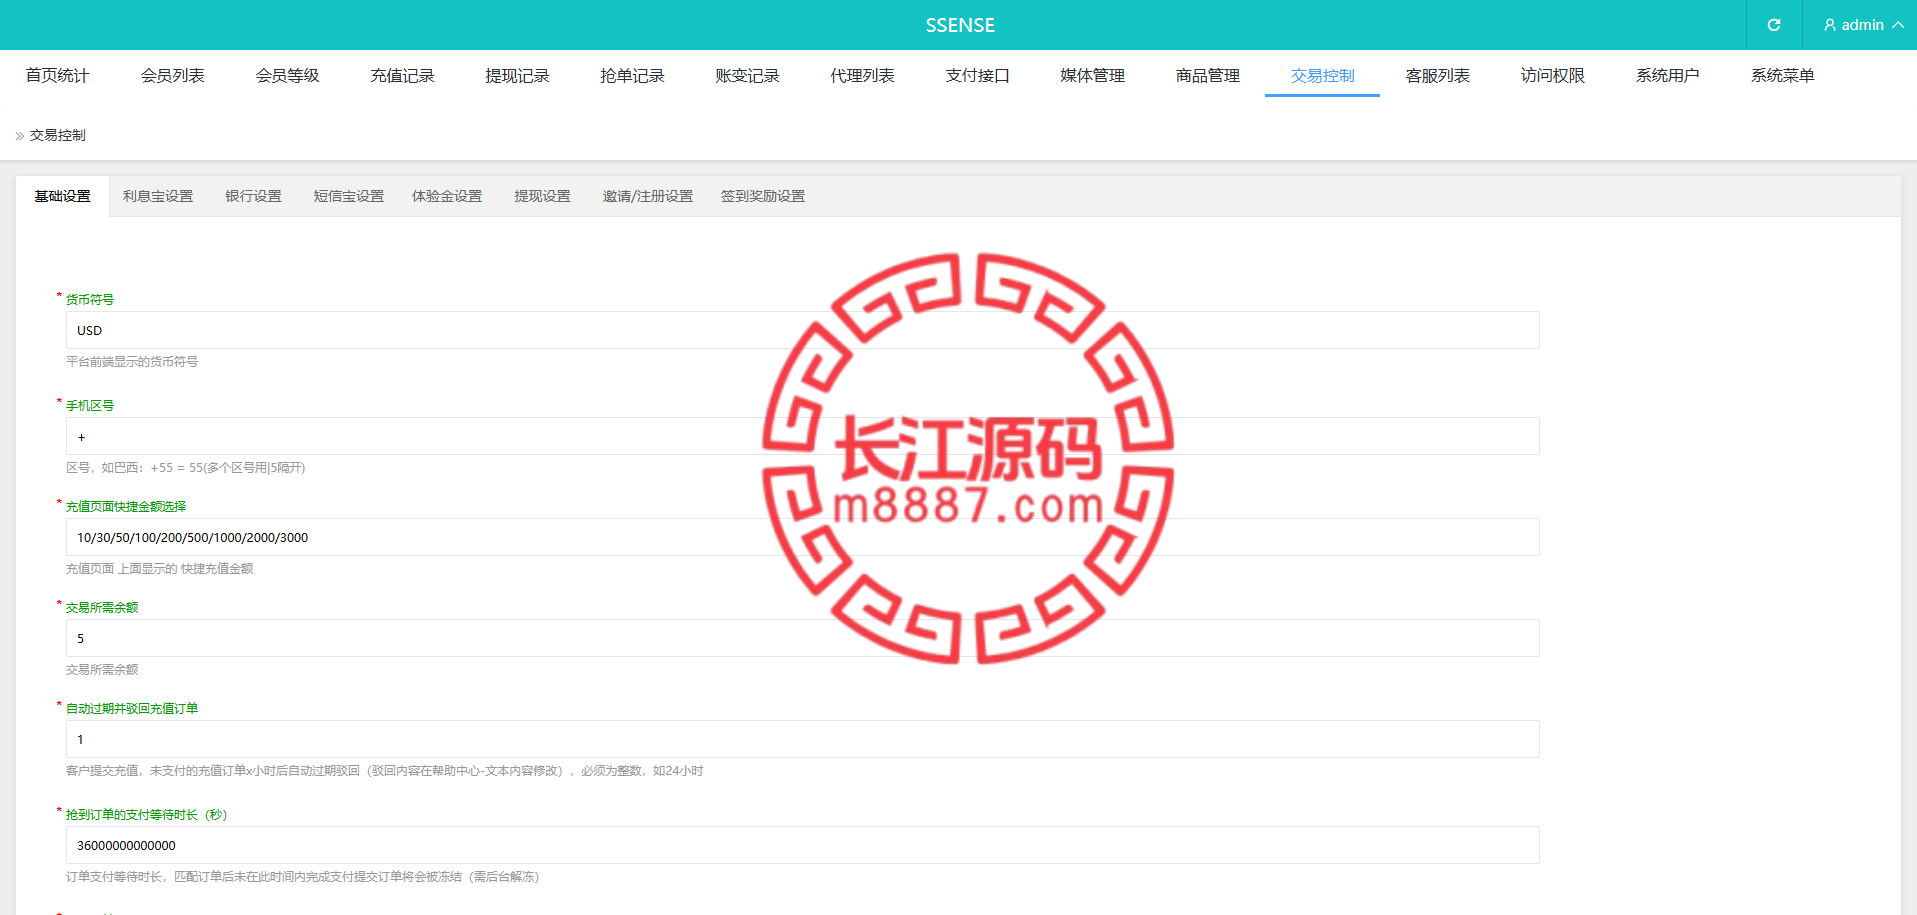
Task: Open 访问权限 menu
Action: [x=1552, y=76]
